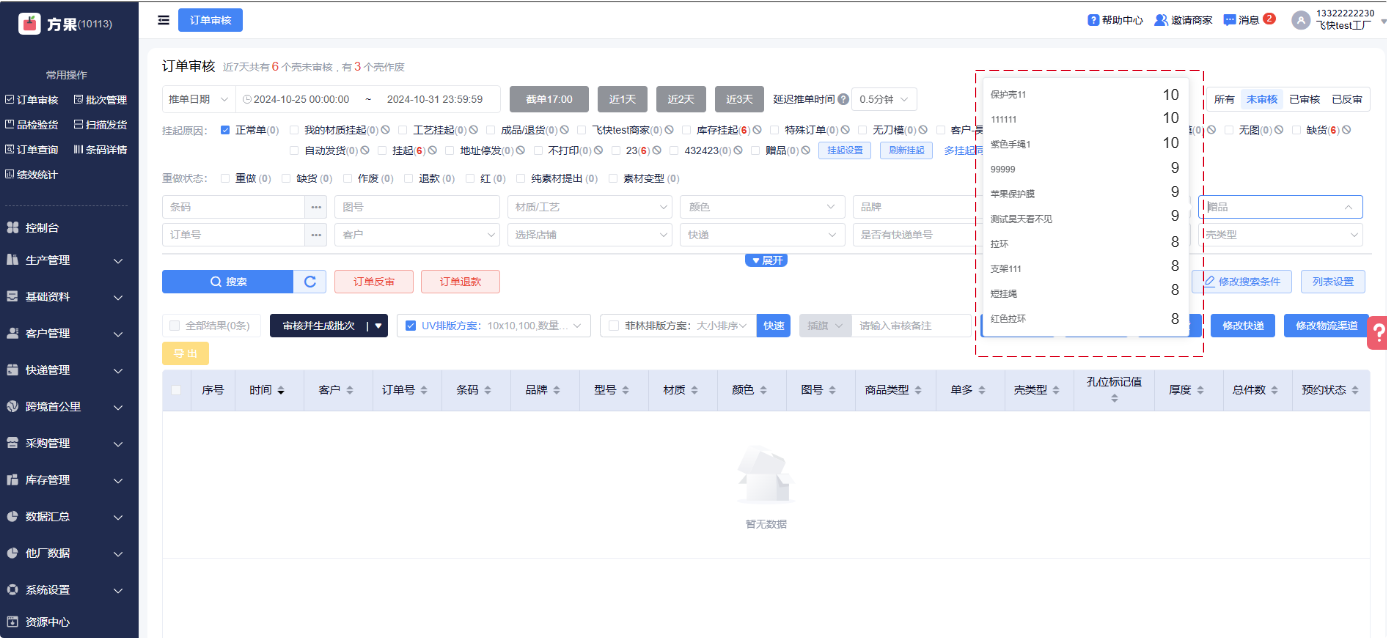
Task: Open the 颜色 filter dropdown
Action: [762, 207]
